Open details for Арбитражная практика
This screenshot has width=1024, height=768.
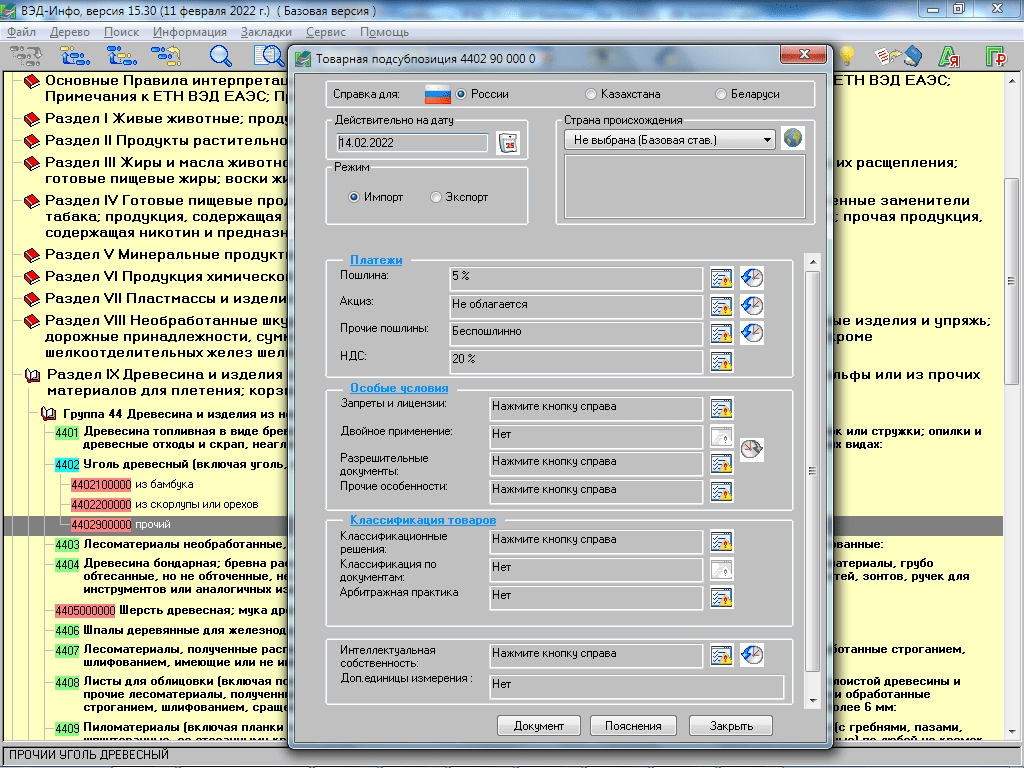721,597
